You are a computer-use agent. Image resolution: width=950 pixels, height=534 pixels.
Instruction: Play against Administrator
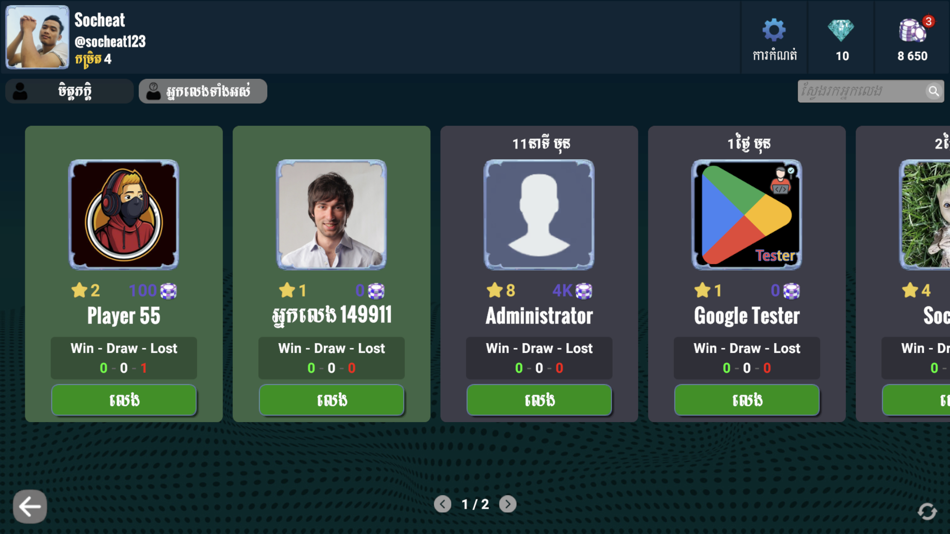(539, 400)
